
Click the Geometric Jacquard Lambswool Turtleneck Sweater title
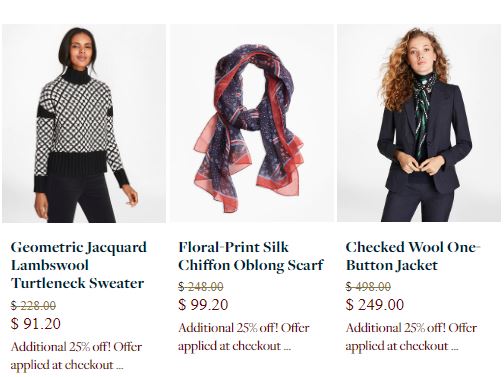79,265
